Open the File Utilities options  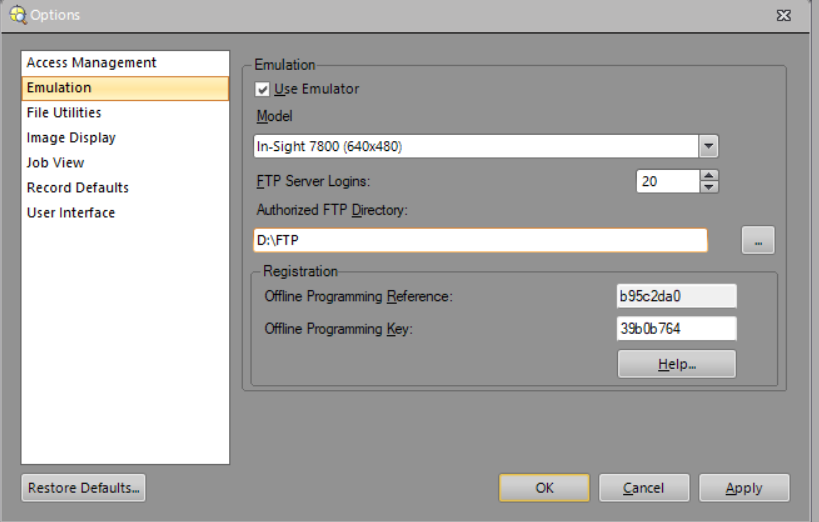[x=125, y=112]
